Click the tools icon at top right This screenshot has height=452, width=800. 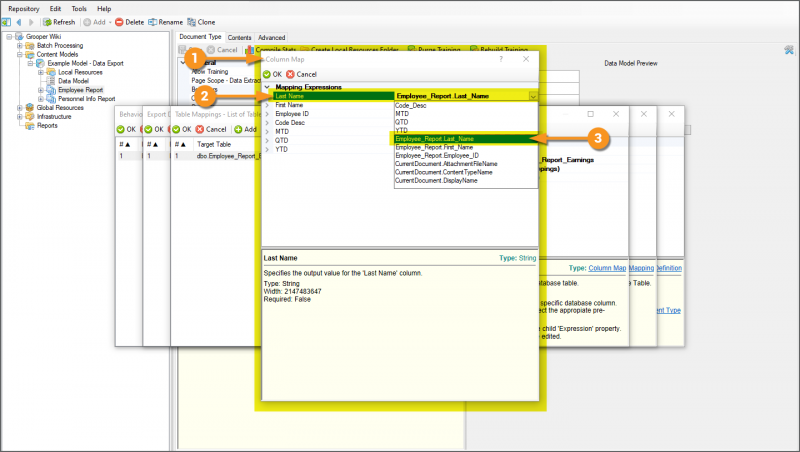tap(789, 50)
